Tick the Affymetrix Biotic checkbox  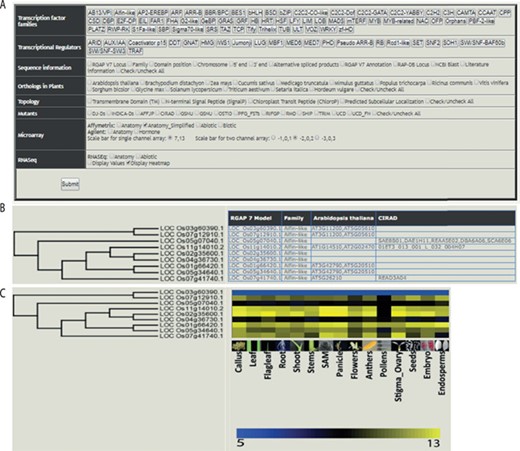(x=220, y=125)
